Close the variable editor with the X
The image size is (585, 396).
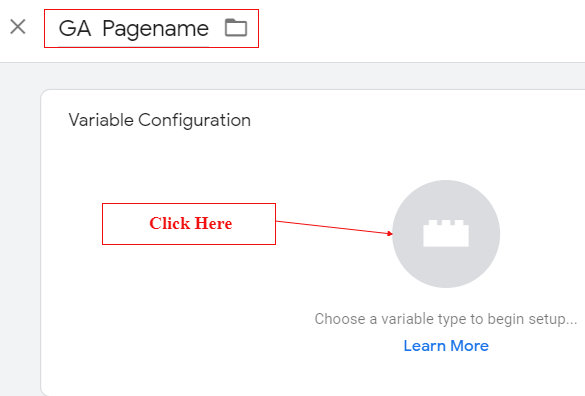(x=18, y=27)
